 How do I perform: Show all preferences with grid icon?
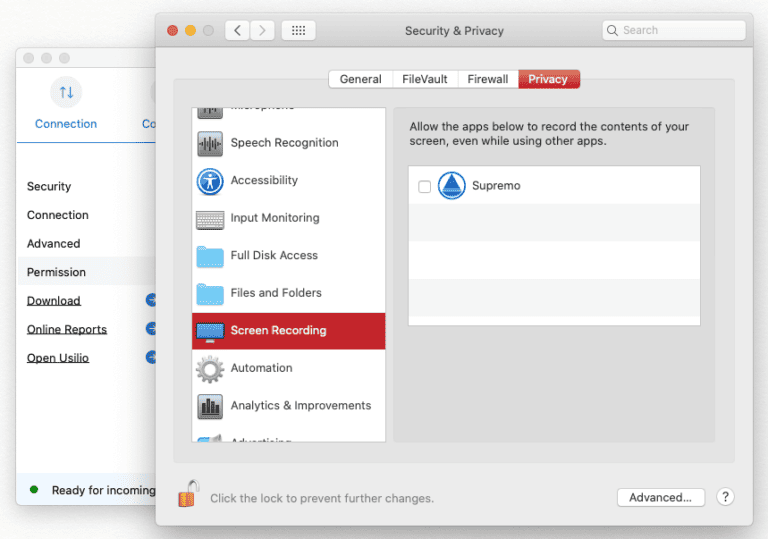coord(298,30)
